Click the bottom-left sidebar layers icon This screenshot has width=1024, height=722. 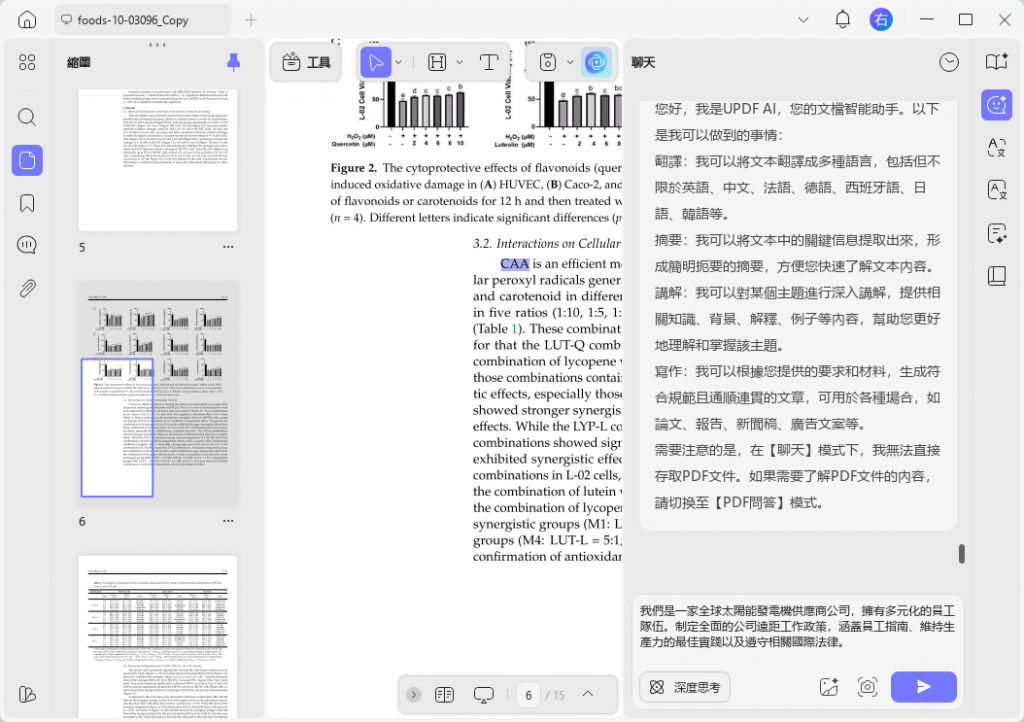pyautogui.click(x=27, y=694)
